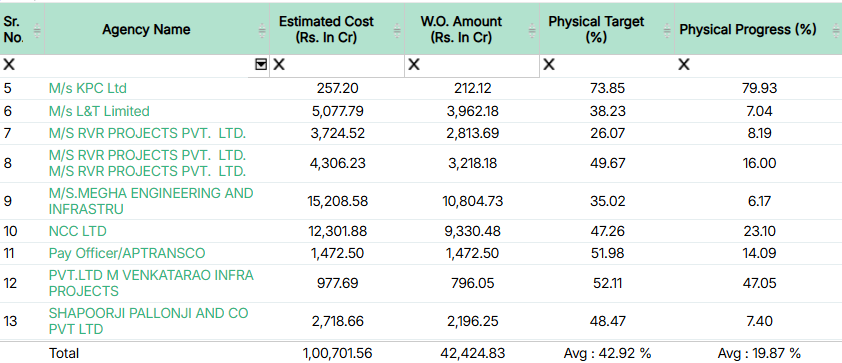842x363 pixels.
Task: Click the Physical Progress (%) header
Action: [x=748, y=30]
